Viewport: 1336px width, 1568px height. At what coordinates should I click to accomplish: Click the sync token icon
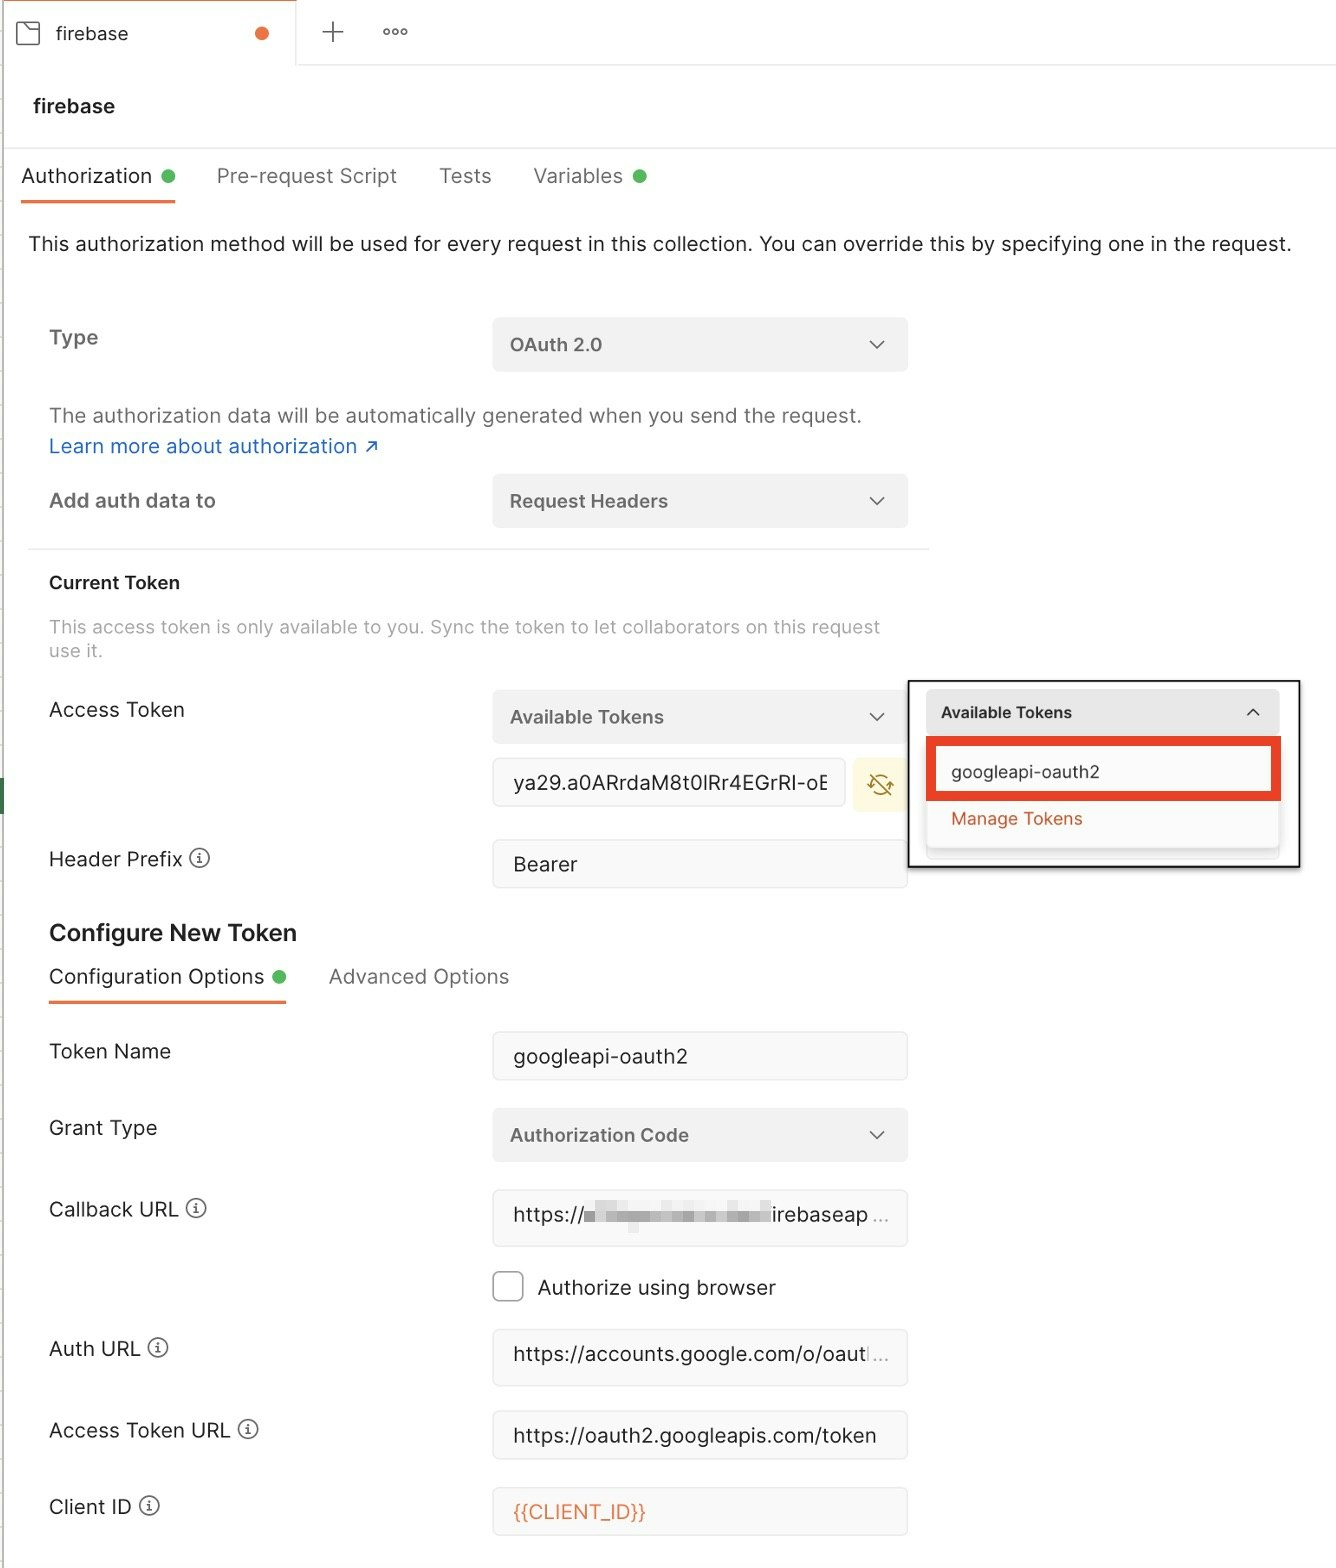pos(880,784)
